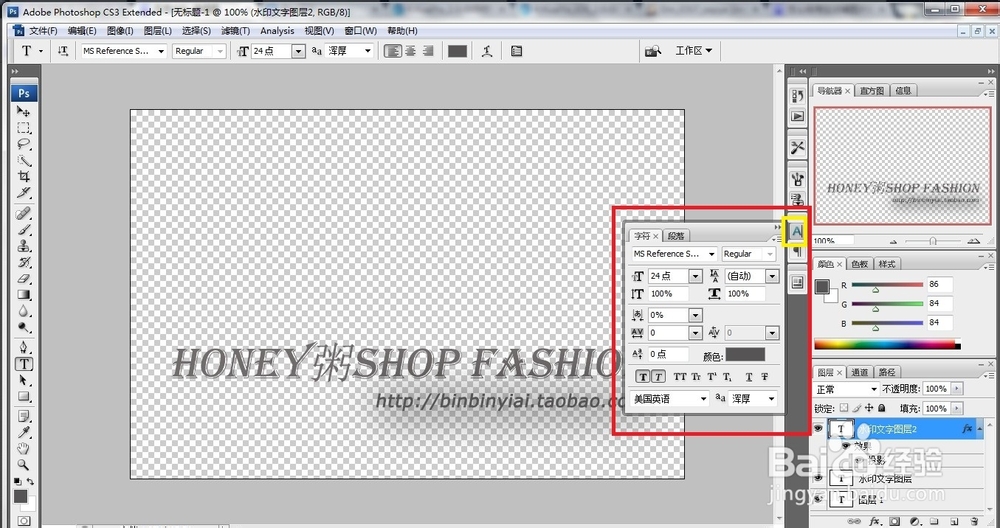The image size is (1000, 528).
Task: Open the 图层(L) menu
Action: pyautogui.click(x=158, y=31)
